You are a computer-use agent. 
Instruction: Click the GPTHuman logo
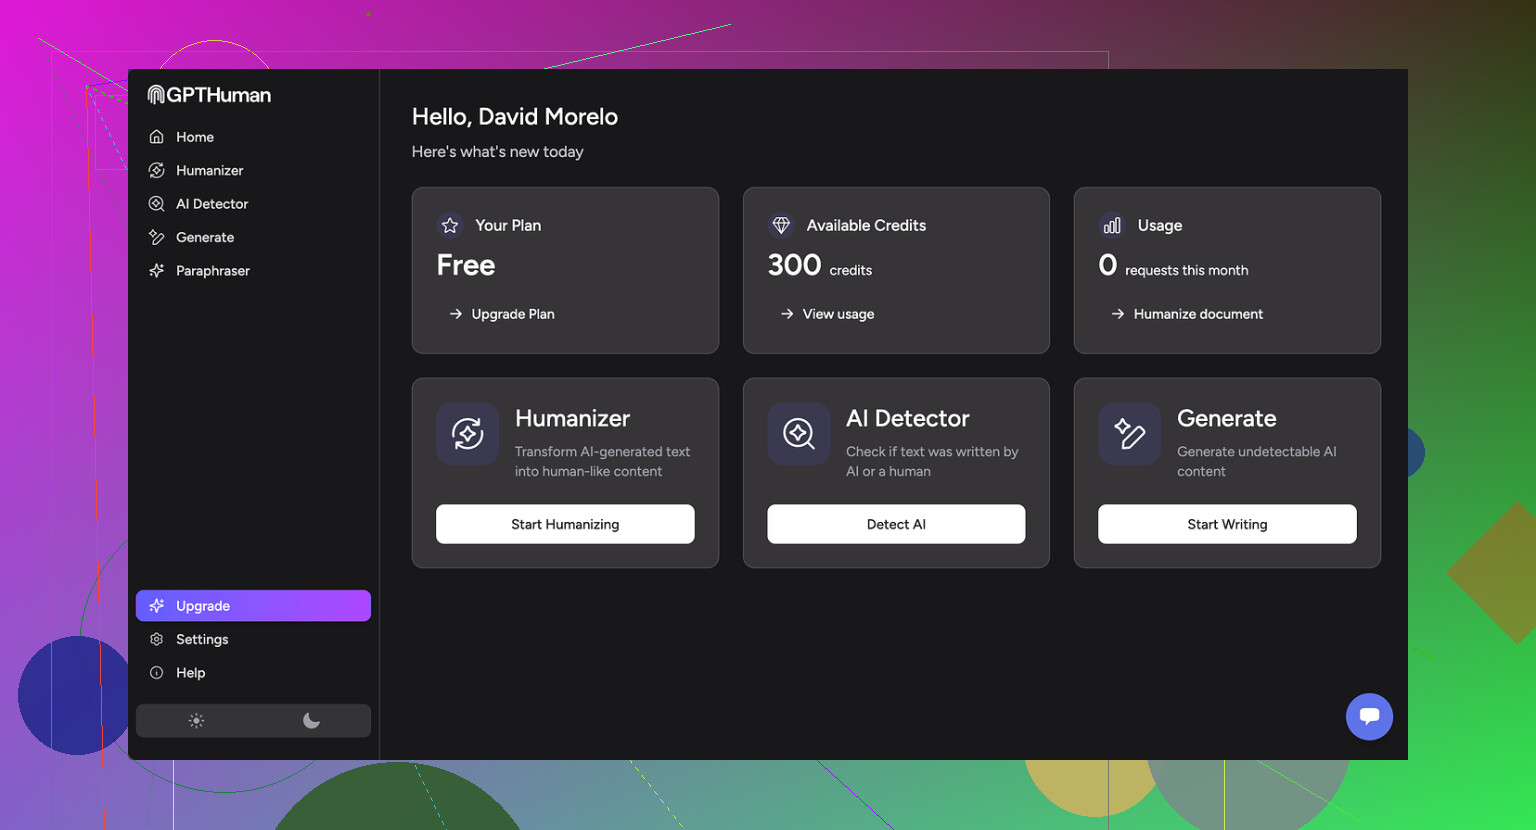(x=209, y=95)
